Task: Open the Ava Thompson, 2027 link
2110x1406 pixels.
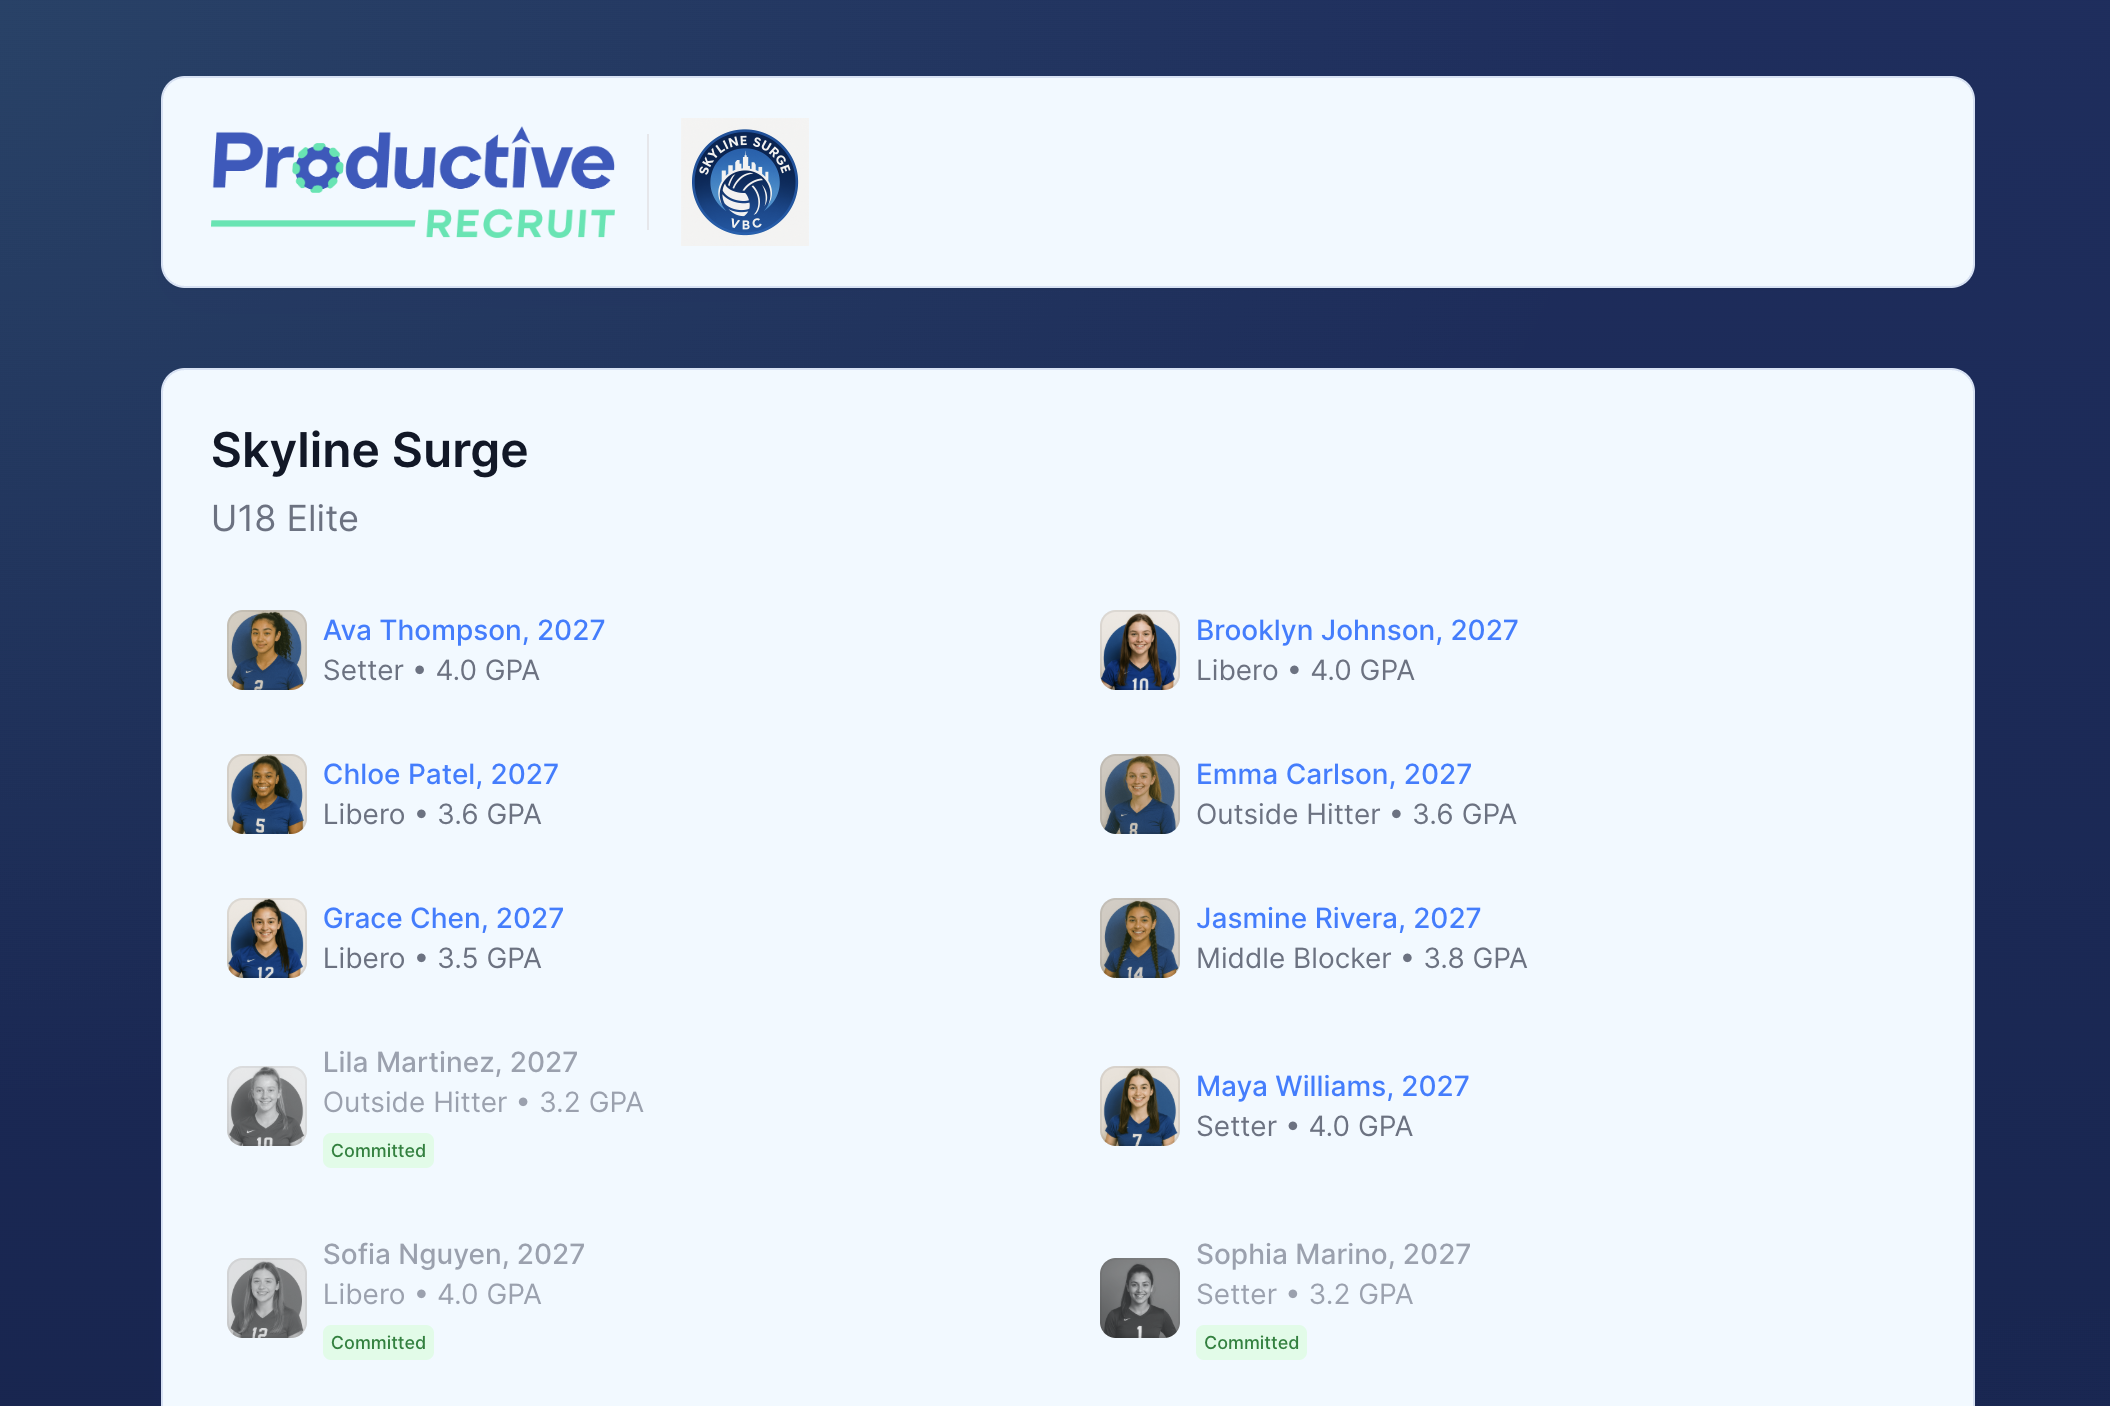Action: coord(464,630)
